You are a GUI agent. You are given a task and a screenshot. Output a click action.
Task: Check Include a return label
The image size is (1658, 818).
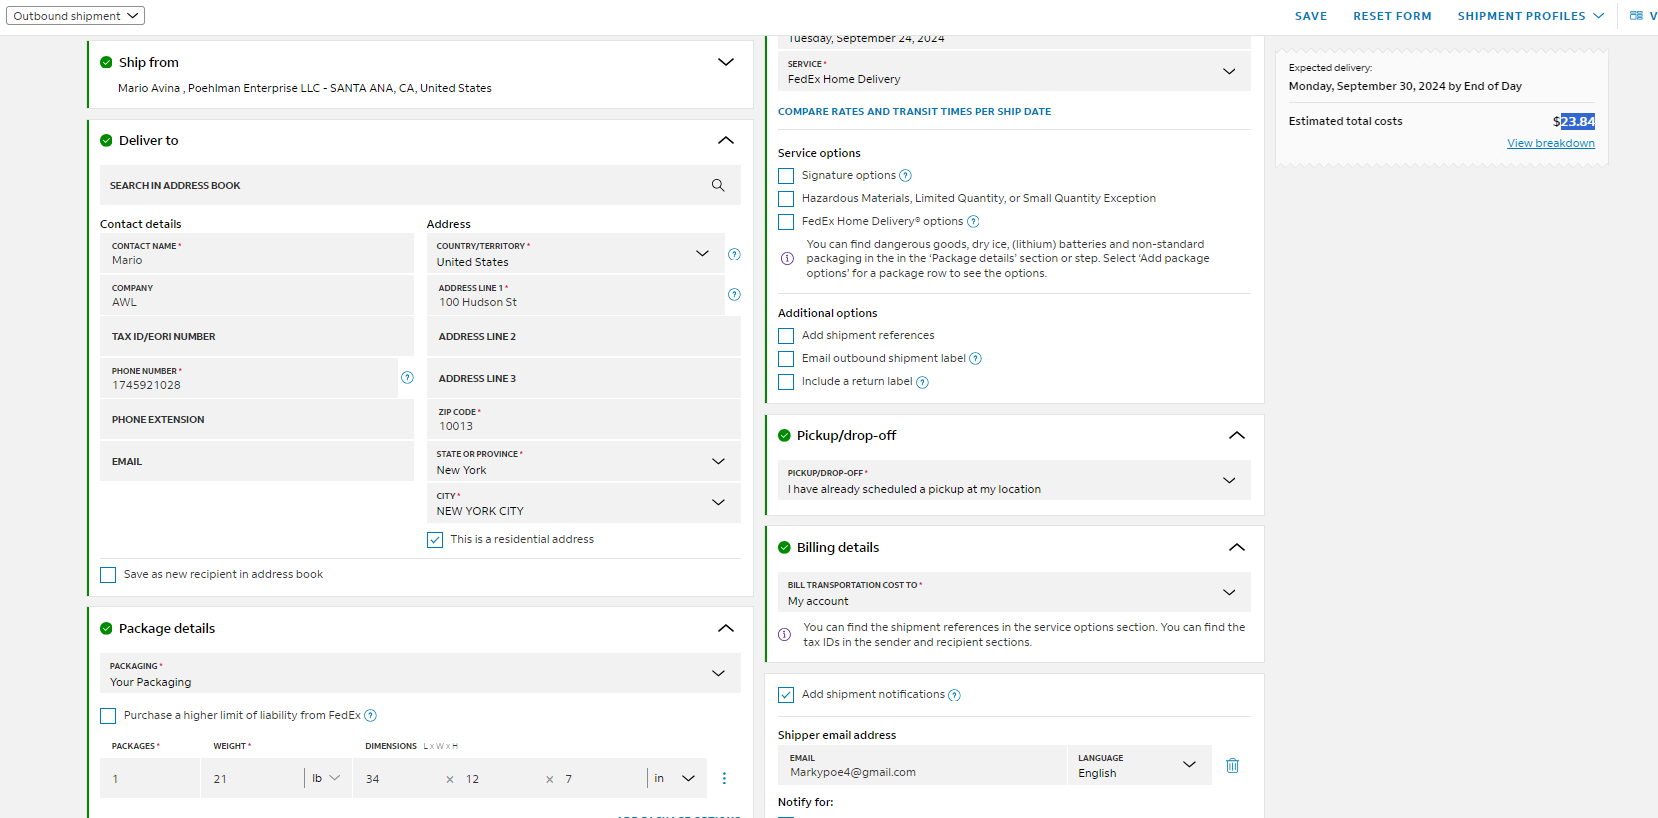786,382
